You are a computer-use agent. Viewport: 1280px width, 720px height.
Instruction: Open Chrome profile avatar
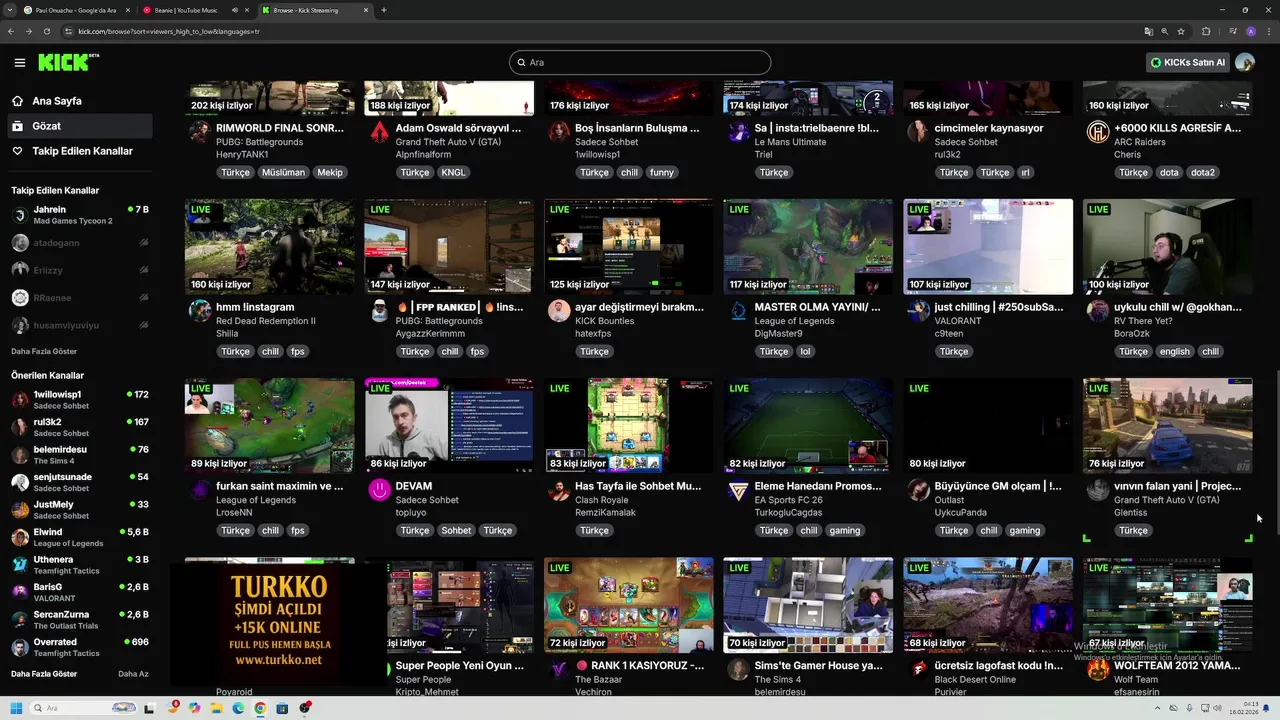(1250, 31)
